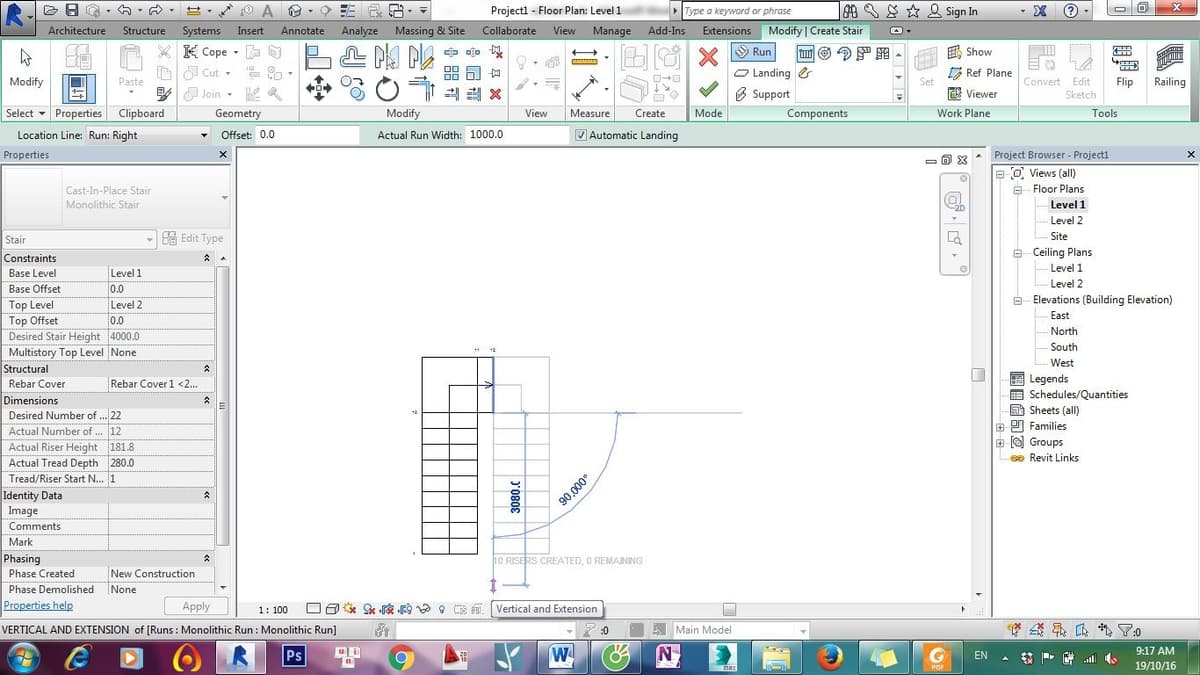Image resolution: width=1200 pixels, height=675 pixels.
Task: Collapse the Floor Plans tree node
Action: [1018, 189]
